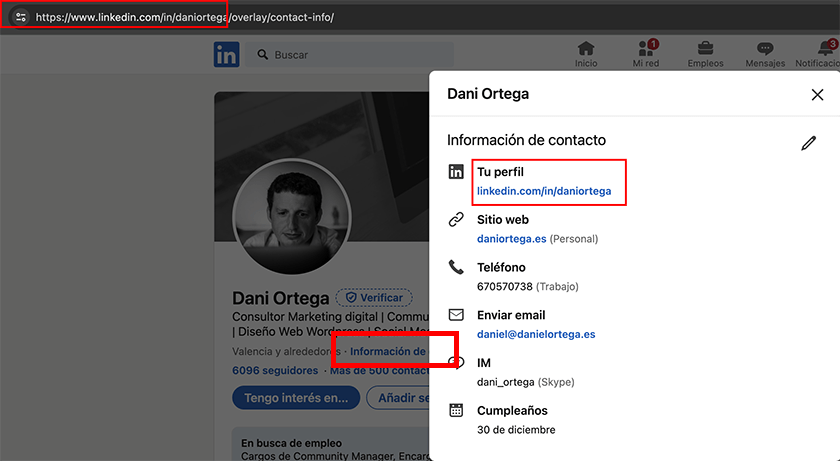This screenshot has width=840, height=461.
Task: Open the linkedin.com/in/daniortega profile link
Action: pos(543,191)
